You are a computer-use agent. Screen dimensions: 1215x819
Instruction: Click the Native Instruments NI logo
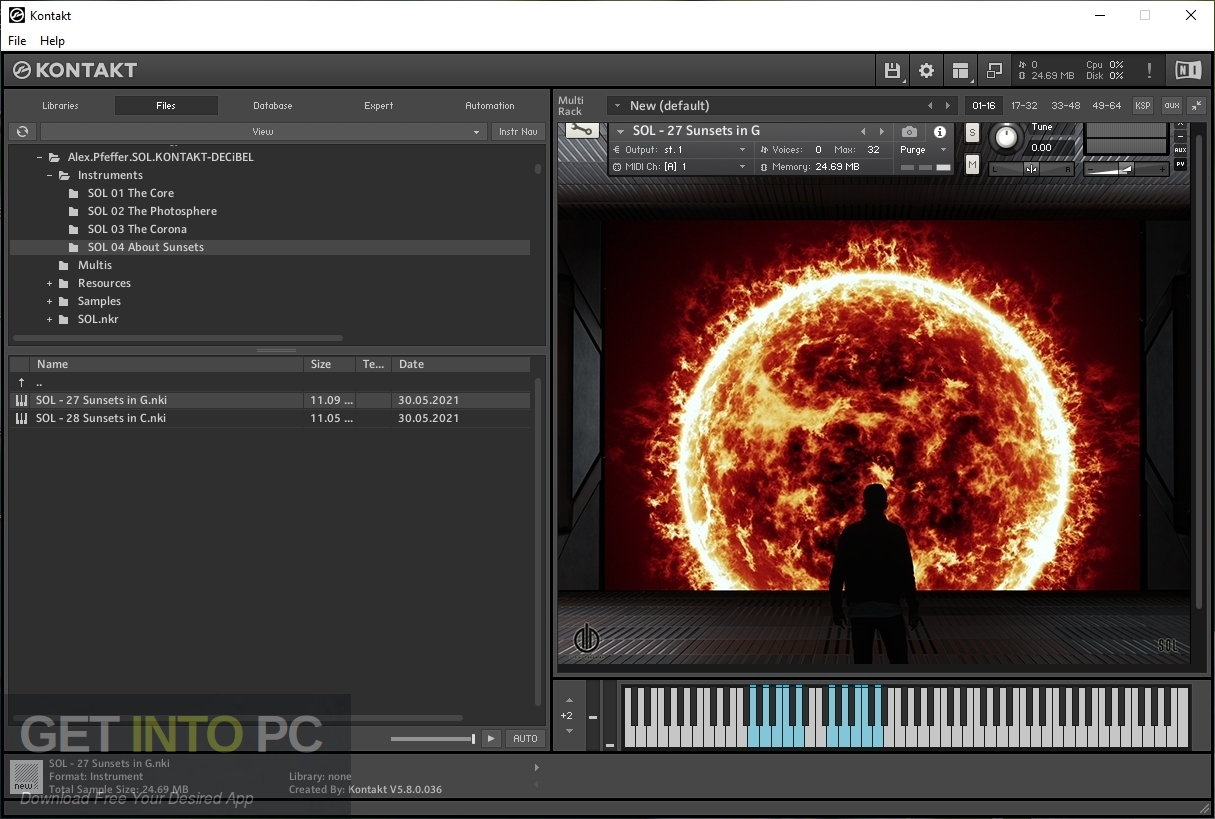(x=1188, y=70)
